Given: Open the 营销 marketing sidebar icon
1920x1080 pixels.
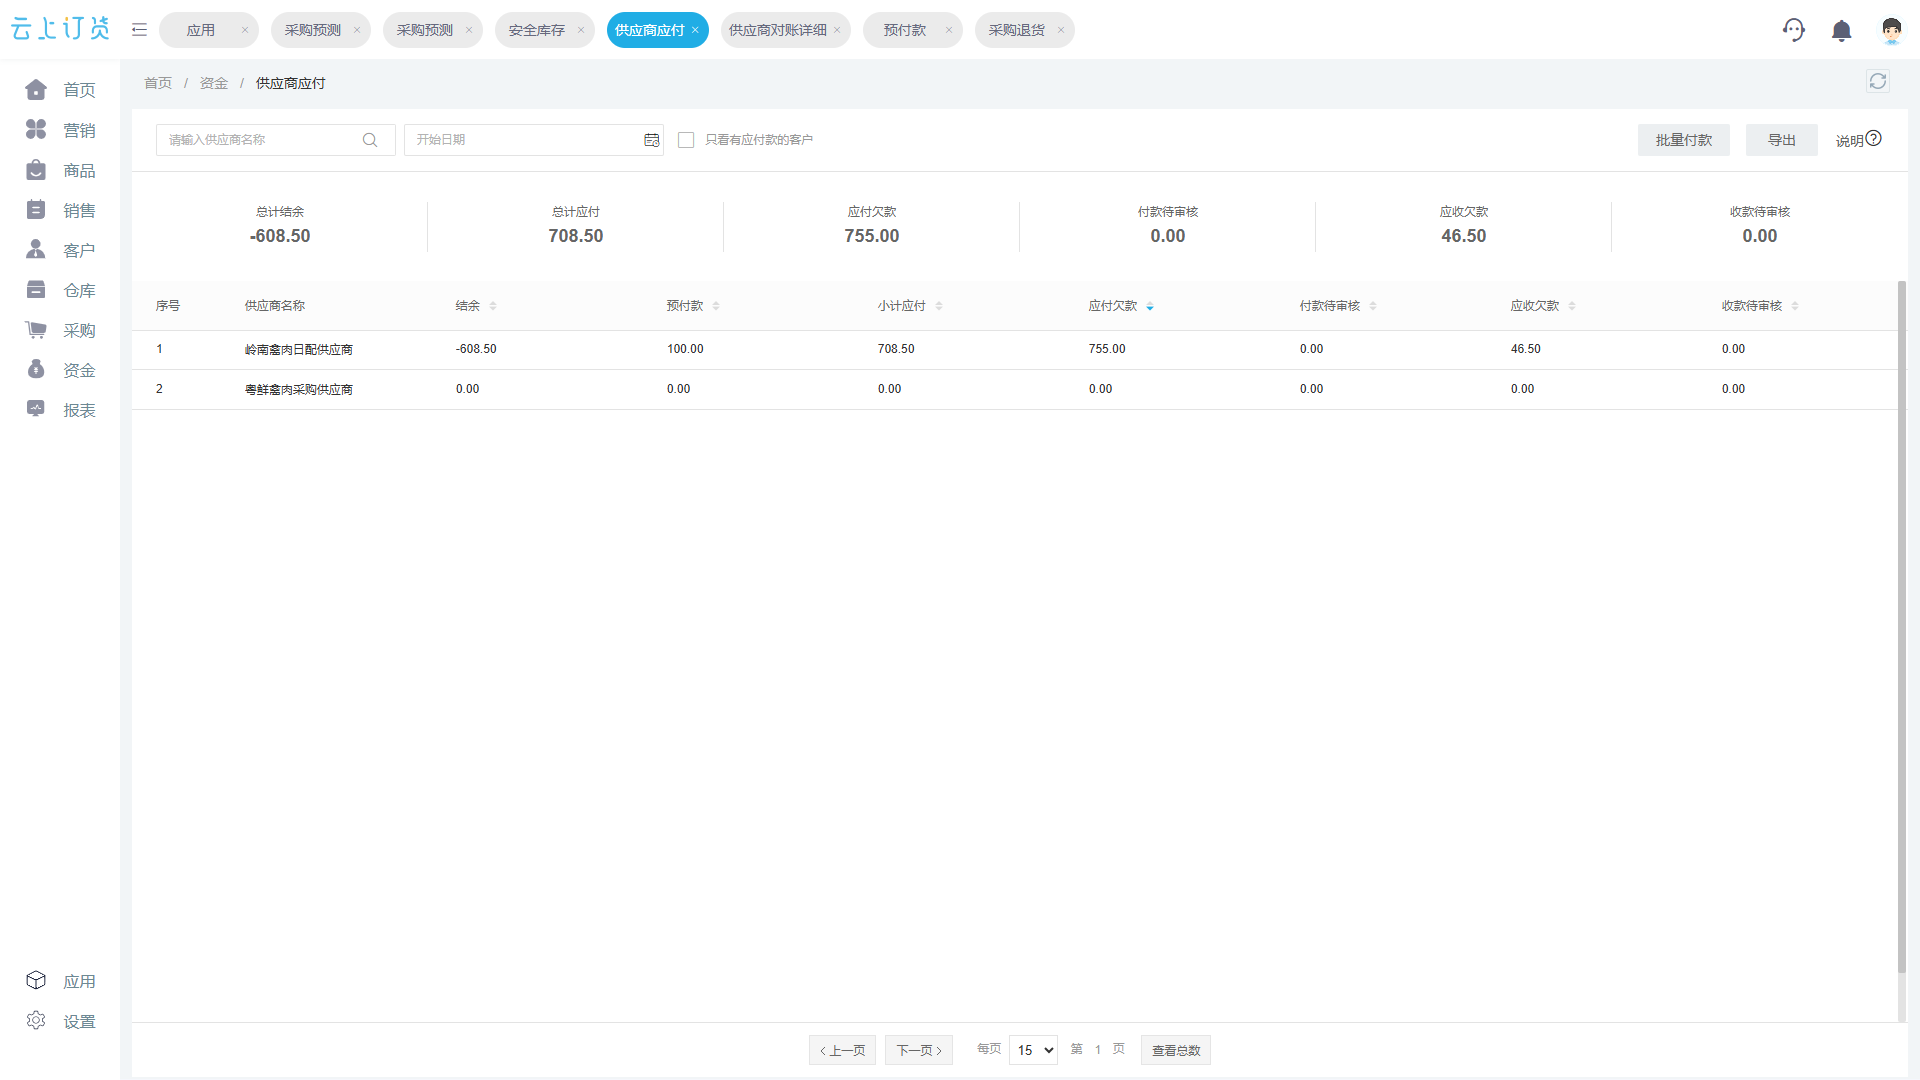Looking at the screenshot, I should [x=36, y=130].
